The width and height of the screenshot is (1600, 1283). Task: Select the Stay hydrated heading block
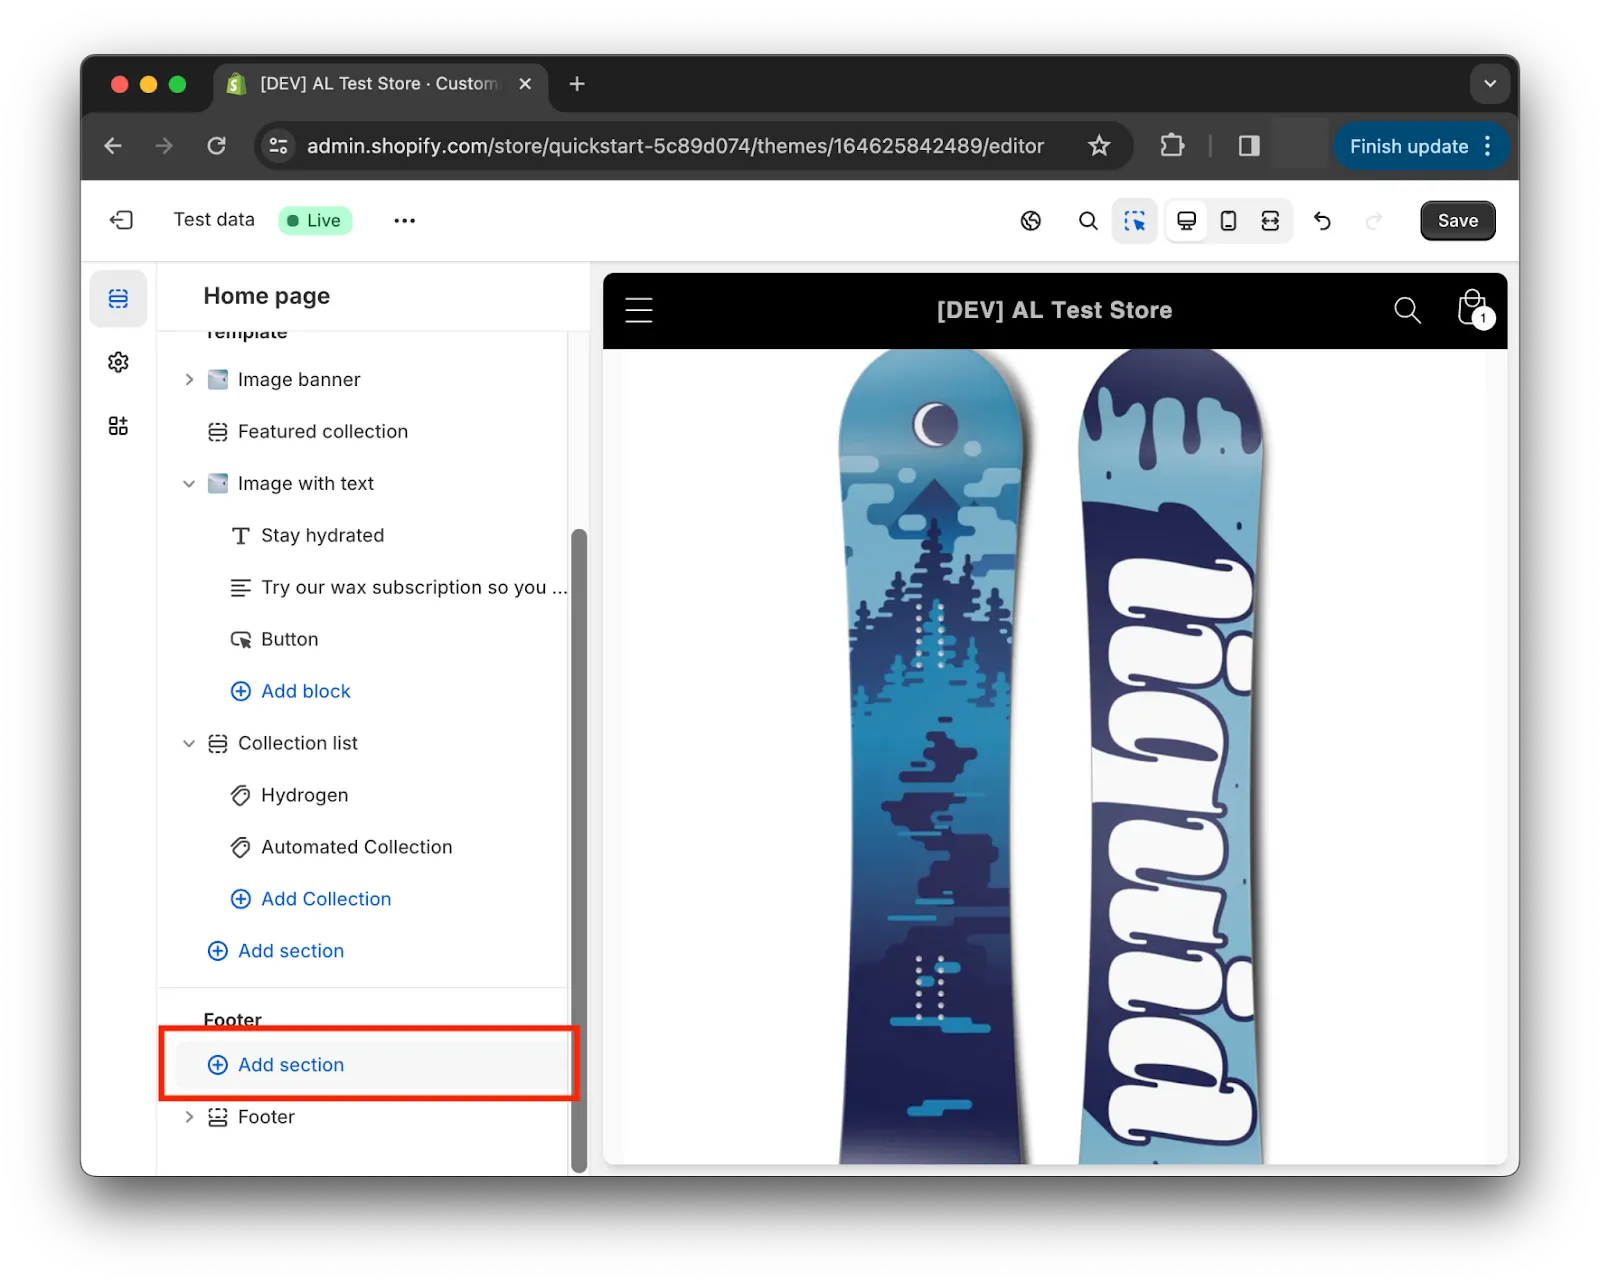322,536
